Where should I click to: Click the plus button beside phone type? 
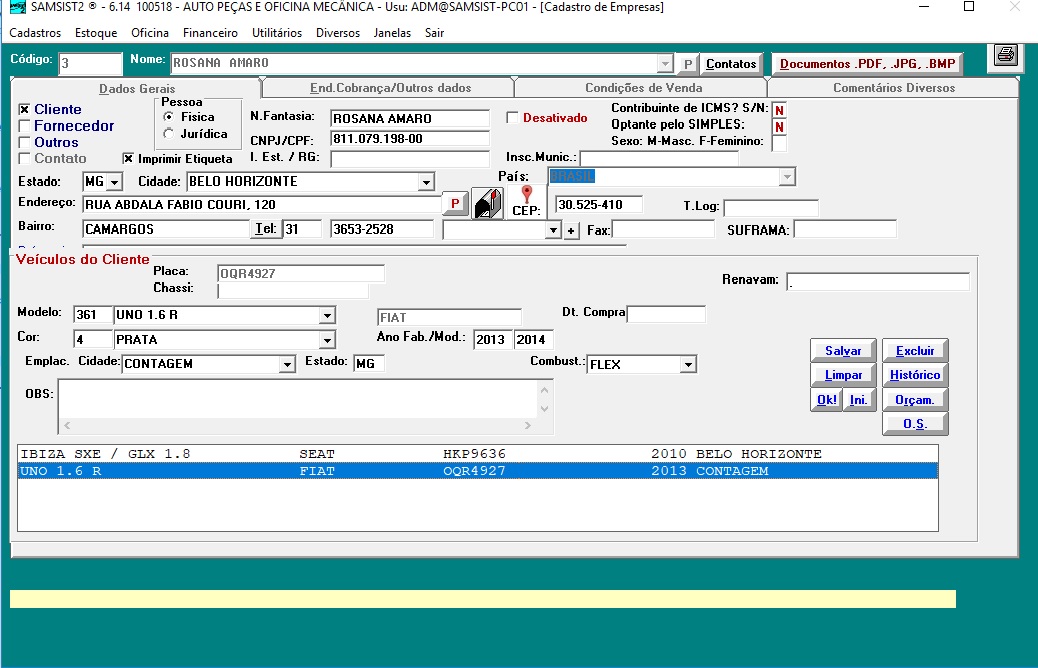(x=571, y=230)
